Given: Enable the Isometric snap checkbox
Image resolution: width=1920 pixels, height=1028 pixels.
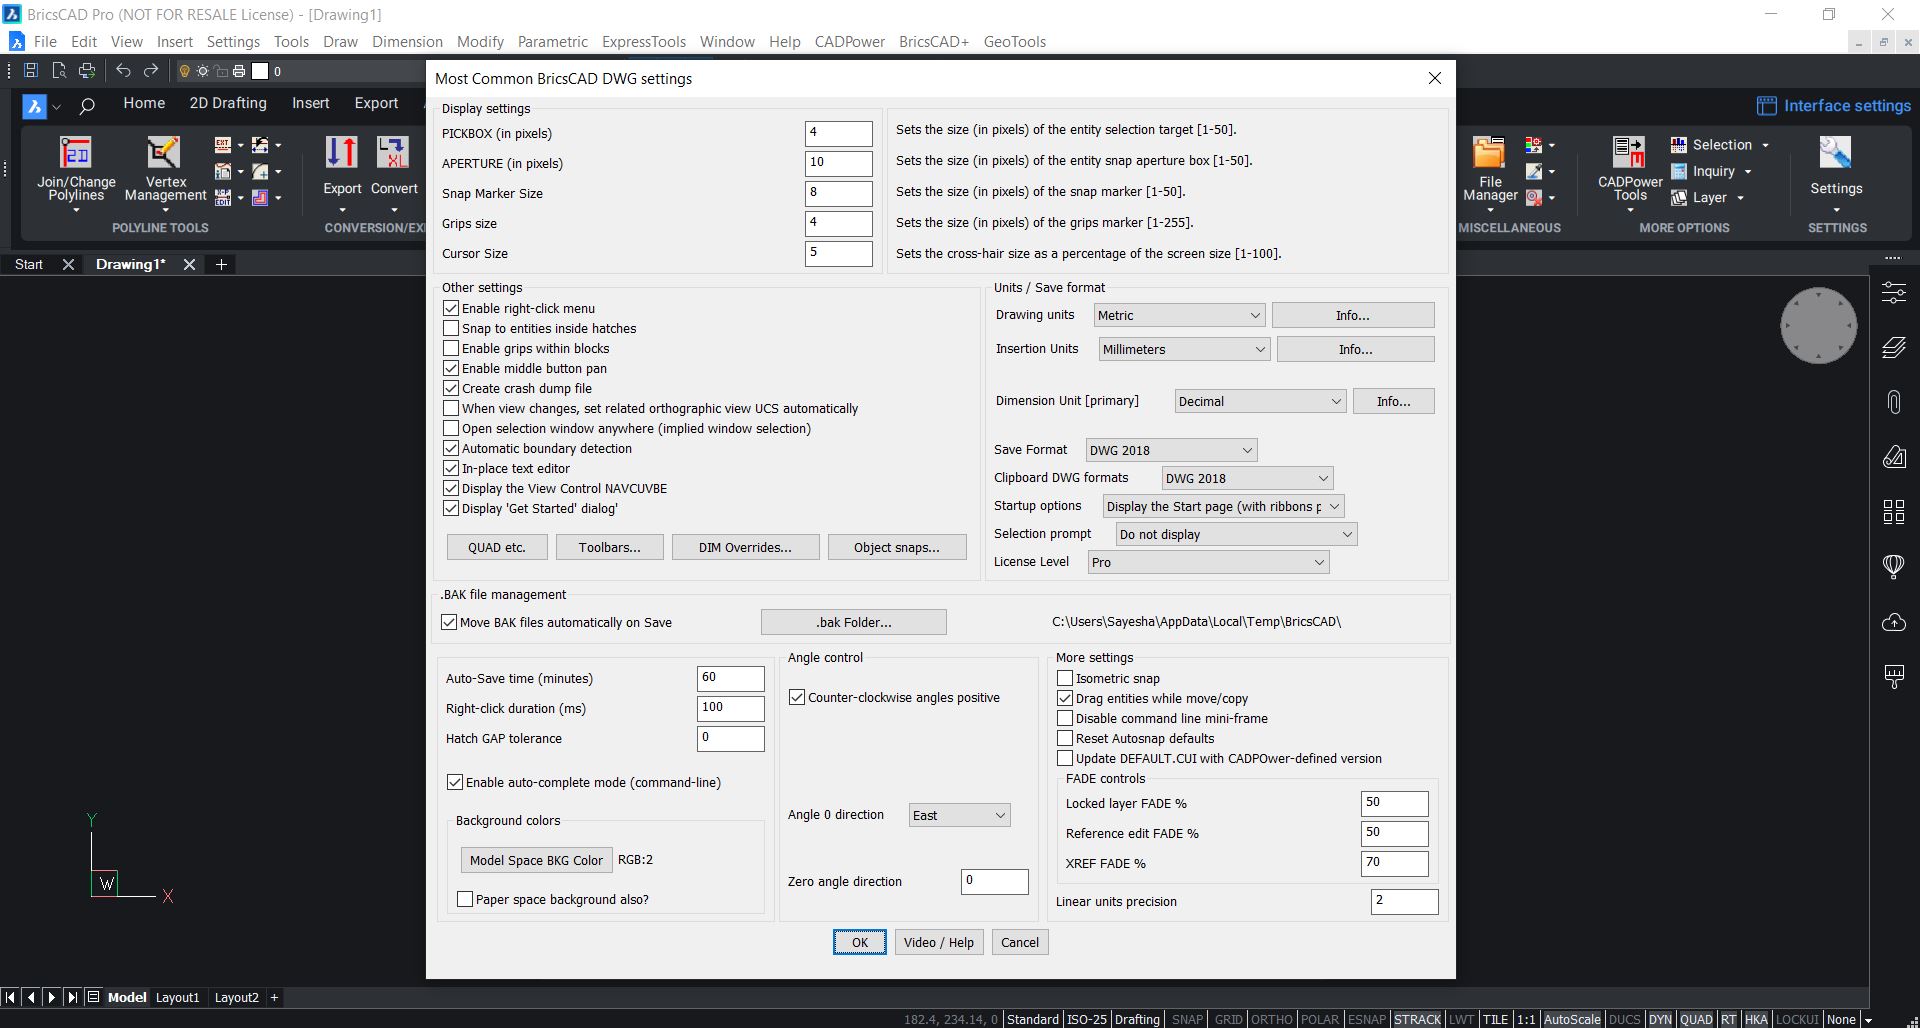Looking at the screenshot, I should [1065, 678].
